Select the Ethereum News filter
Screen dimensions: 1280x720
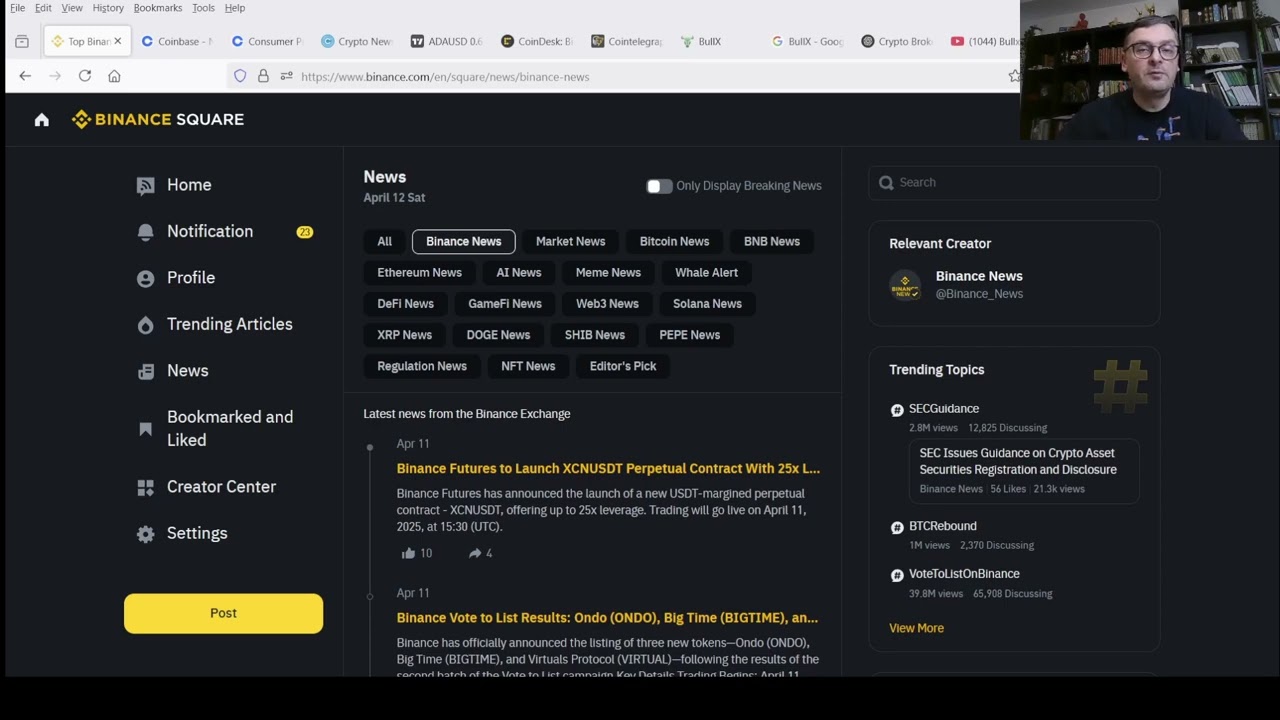(x=420, y=273)
